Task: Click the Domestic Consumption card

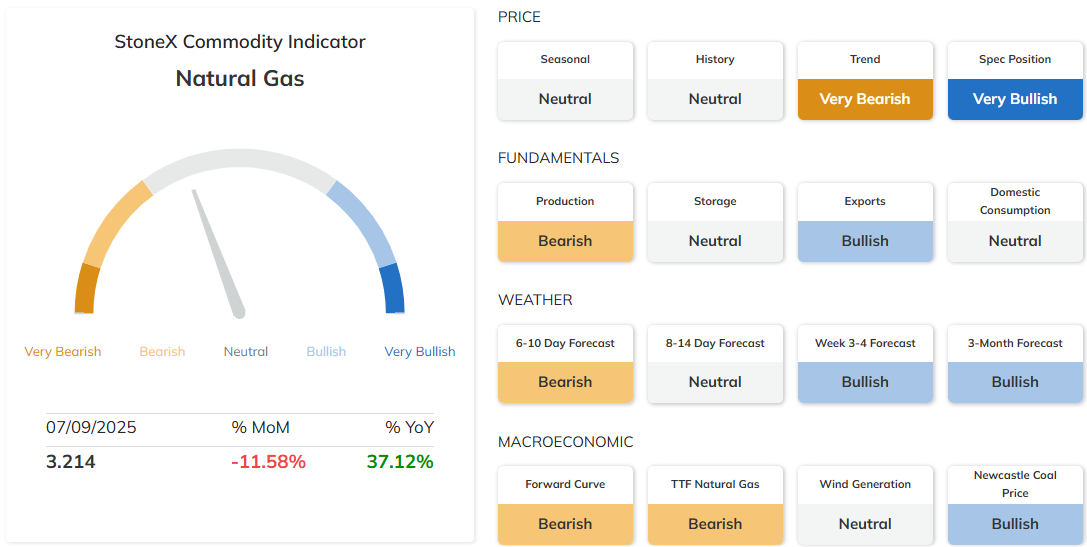Action: pyautogui.click(x=1015, y=223)
